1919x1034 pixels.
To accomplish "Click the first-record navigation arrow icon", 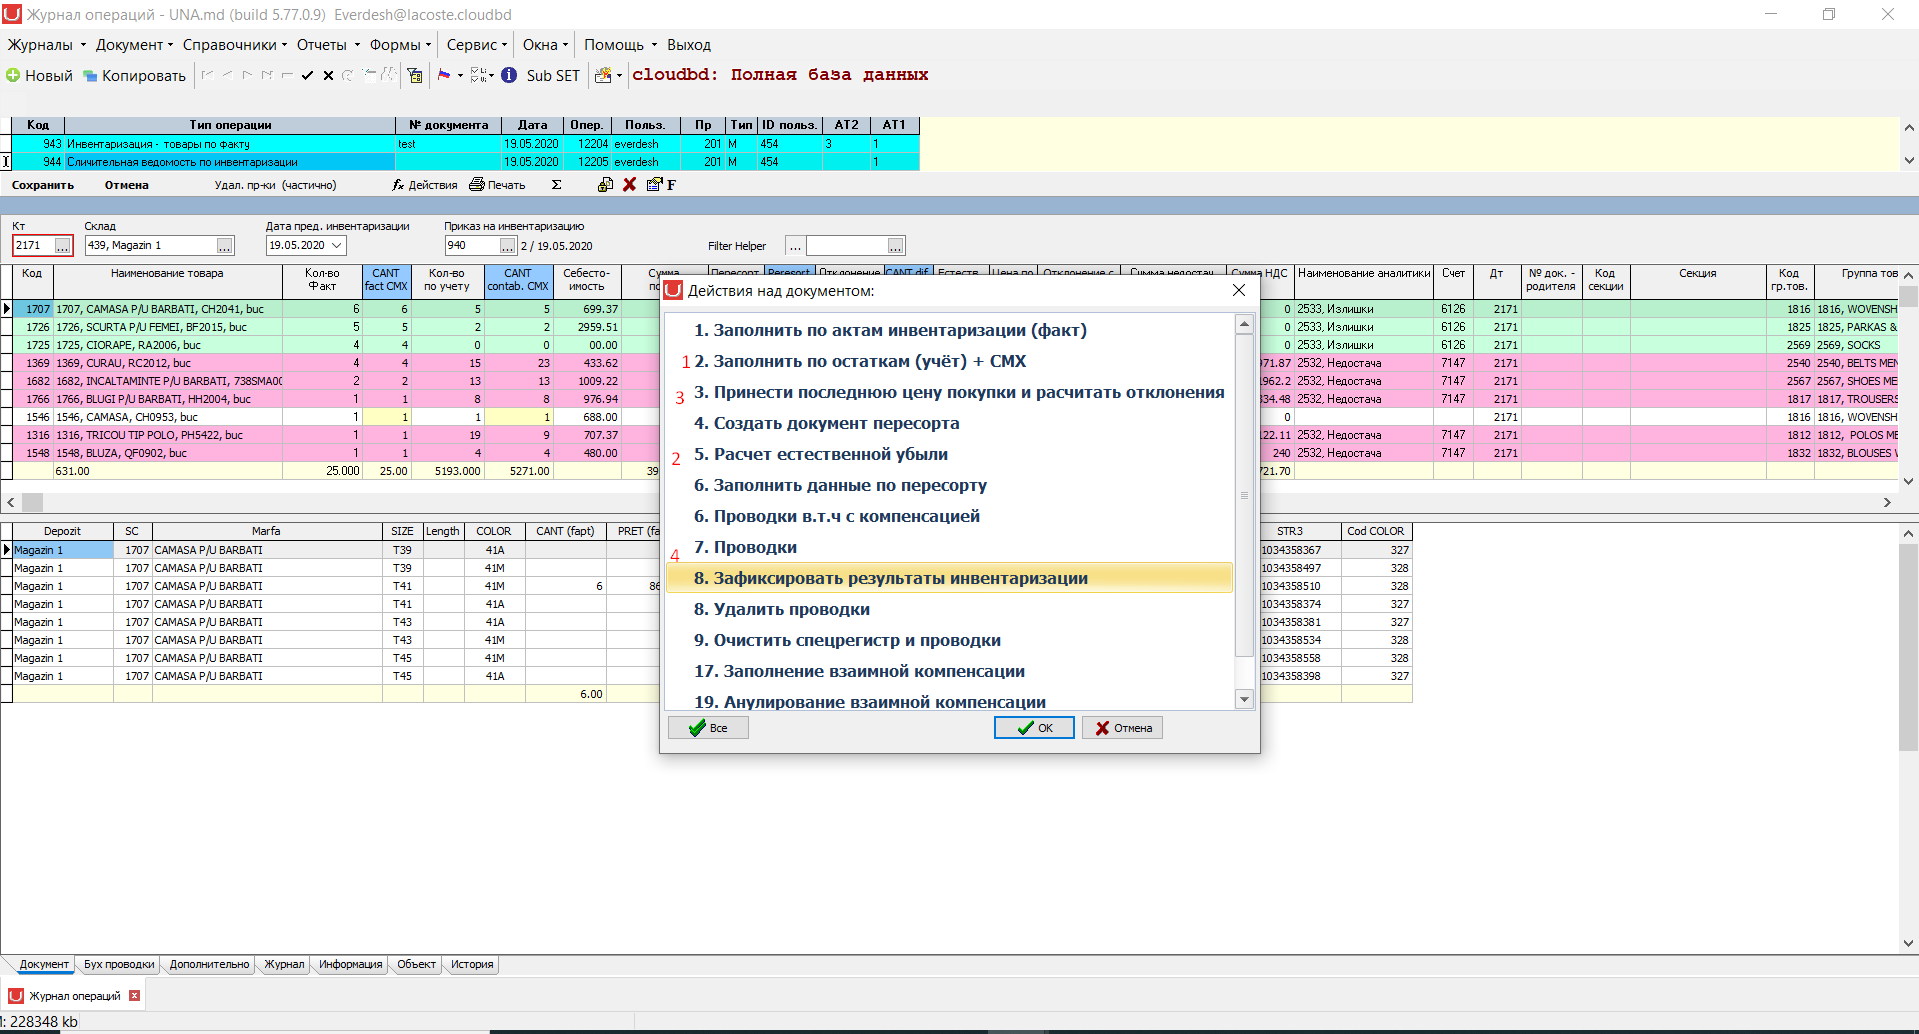I will tap(207, 75).
